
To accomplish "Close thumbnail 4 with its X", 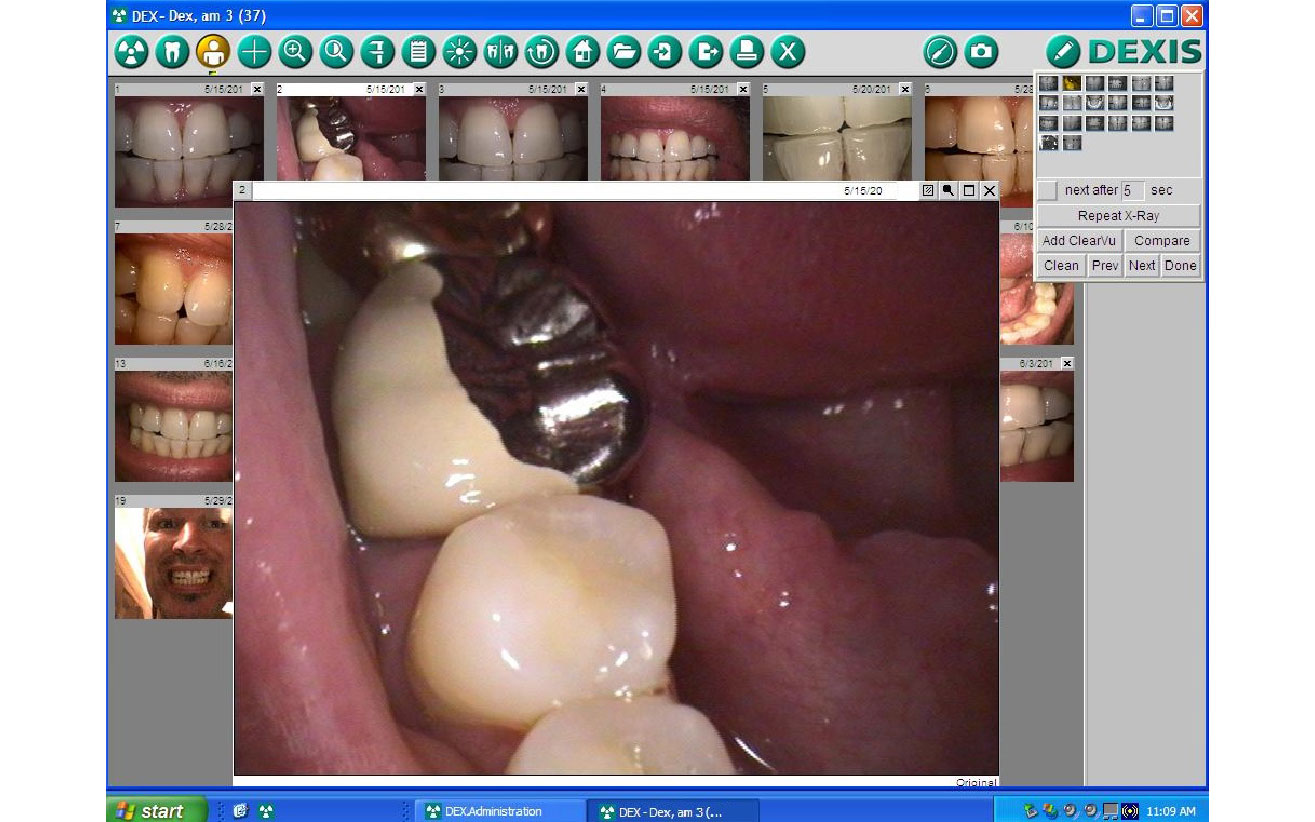I will [x=743, y=89].
